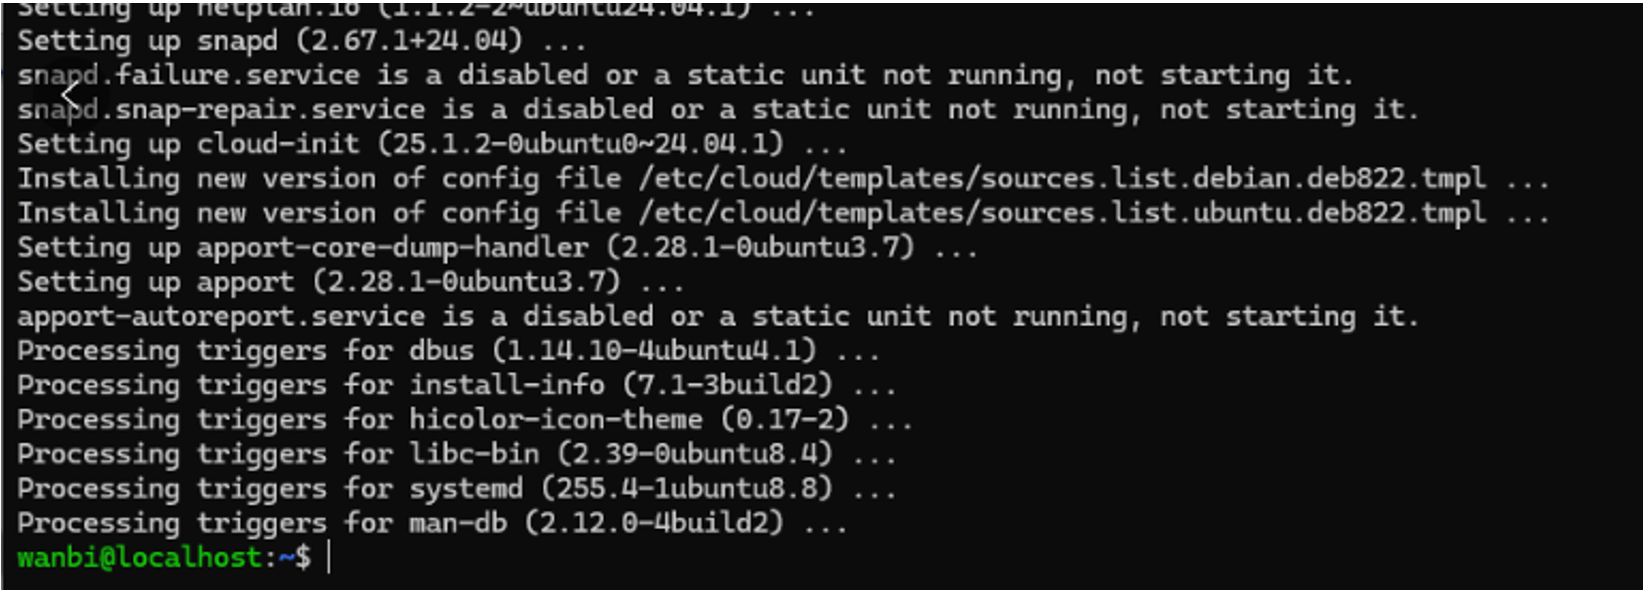The width and height of the screenshot is (1643, 590).
Task: Click the cloud-init setup line
Action: pyautogui.click(x=432, y=143)
